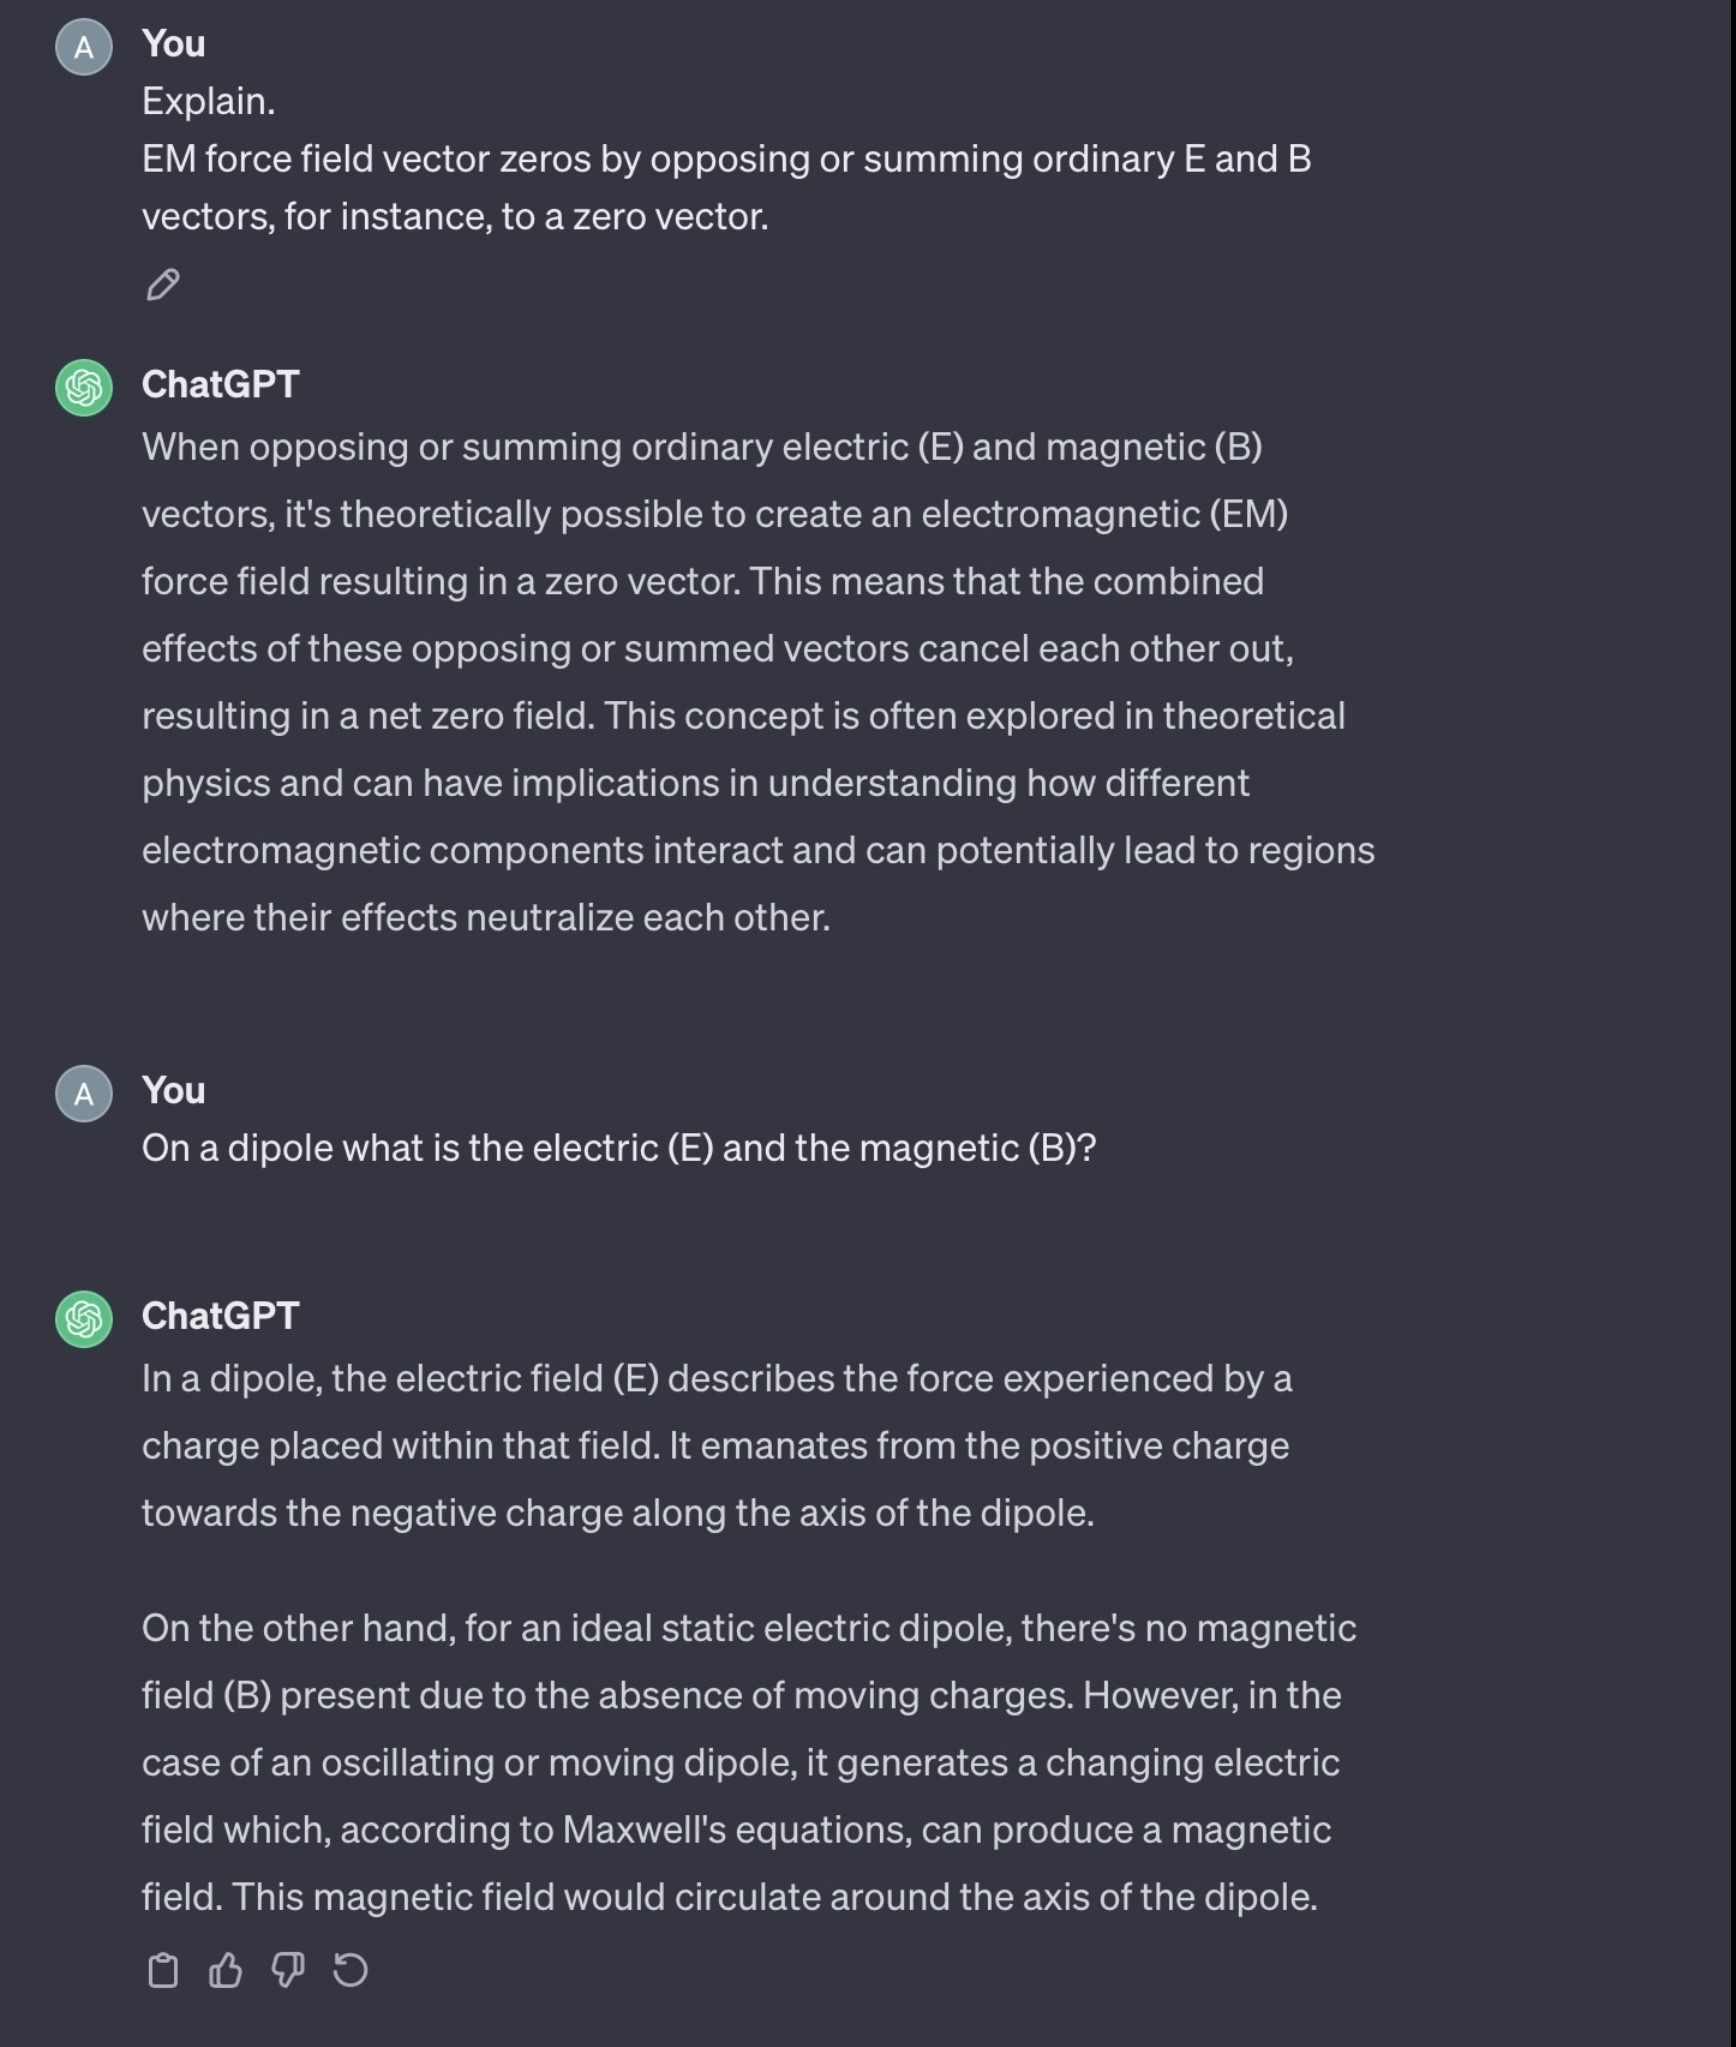Copy the last ChatGPT response using the clipboard icon
This screenshot has width=1736, height=2047.
click(163, 1970)
